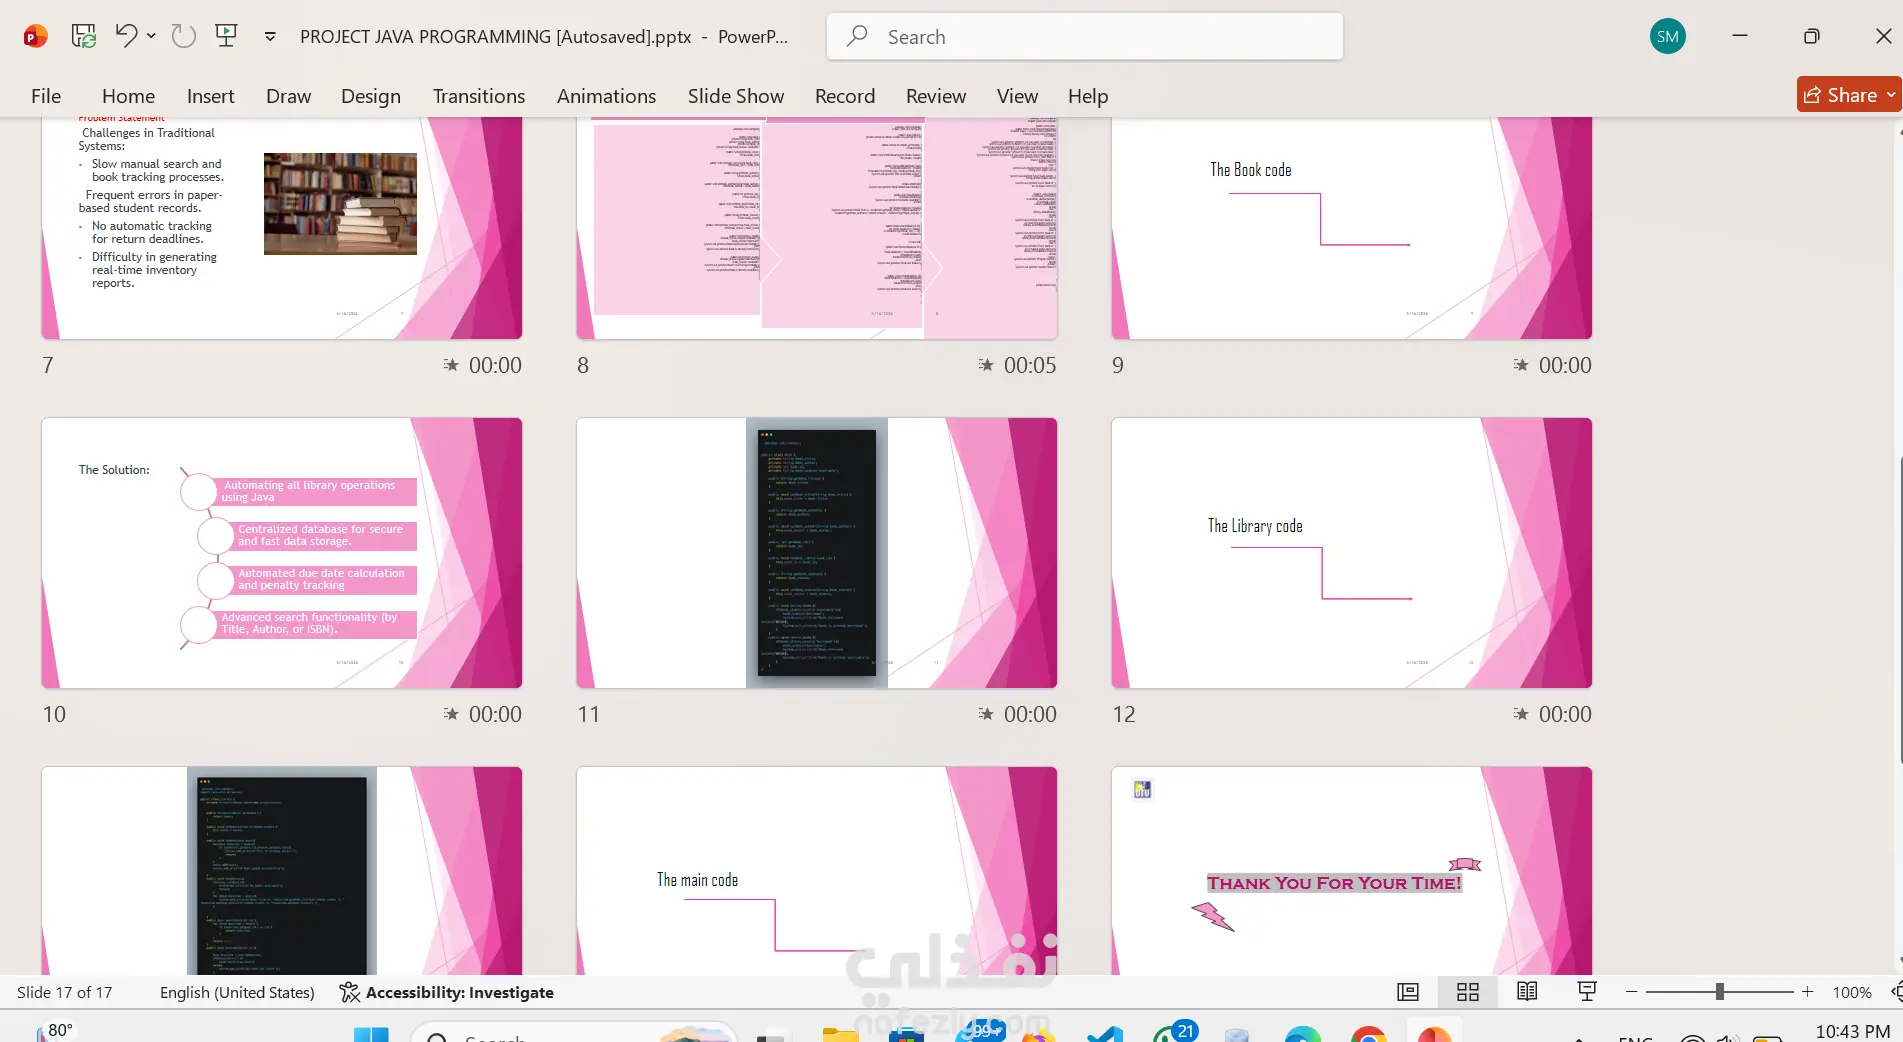
Task: Go to the Draw tab
Action: click(288, 96)
